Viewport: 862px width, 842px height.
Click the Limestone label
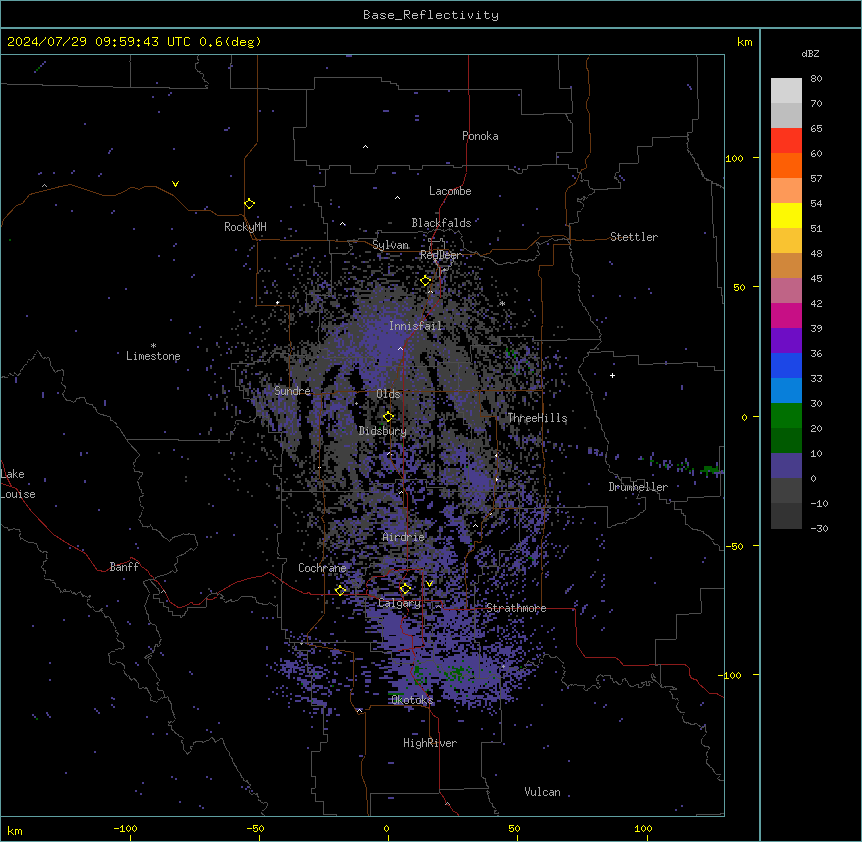[153, 356]
